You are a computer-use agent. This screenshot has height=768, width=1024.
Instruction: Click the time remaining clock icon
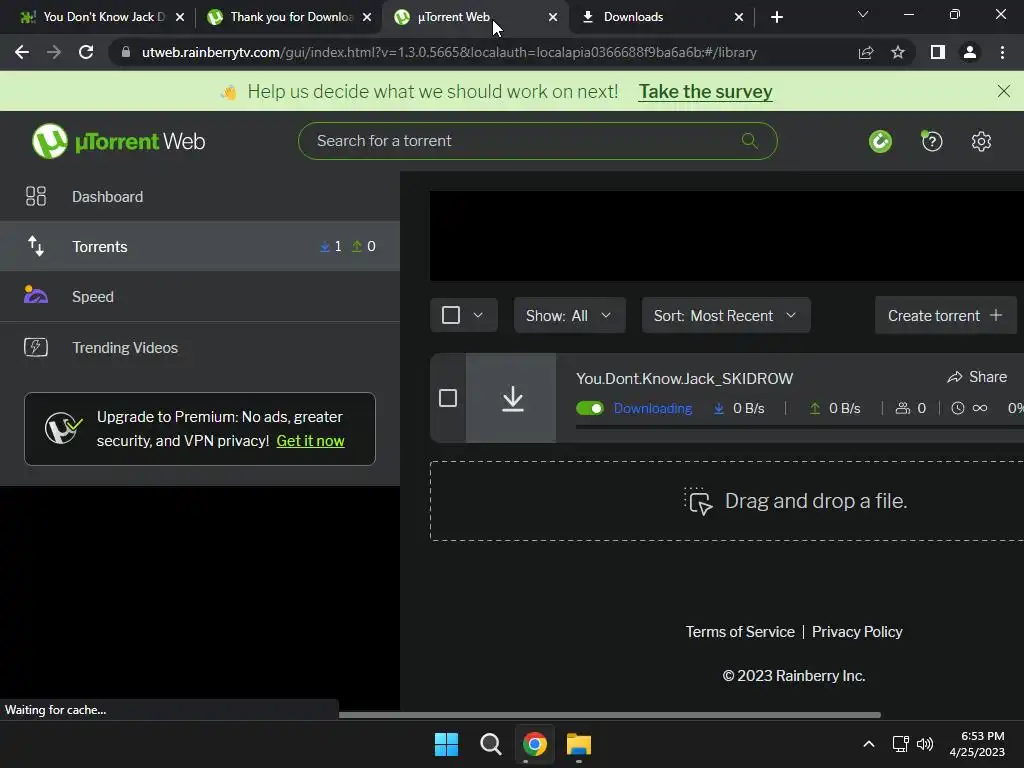(x=957, y=408)
